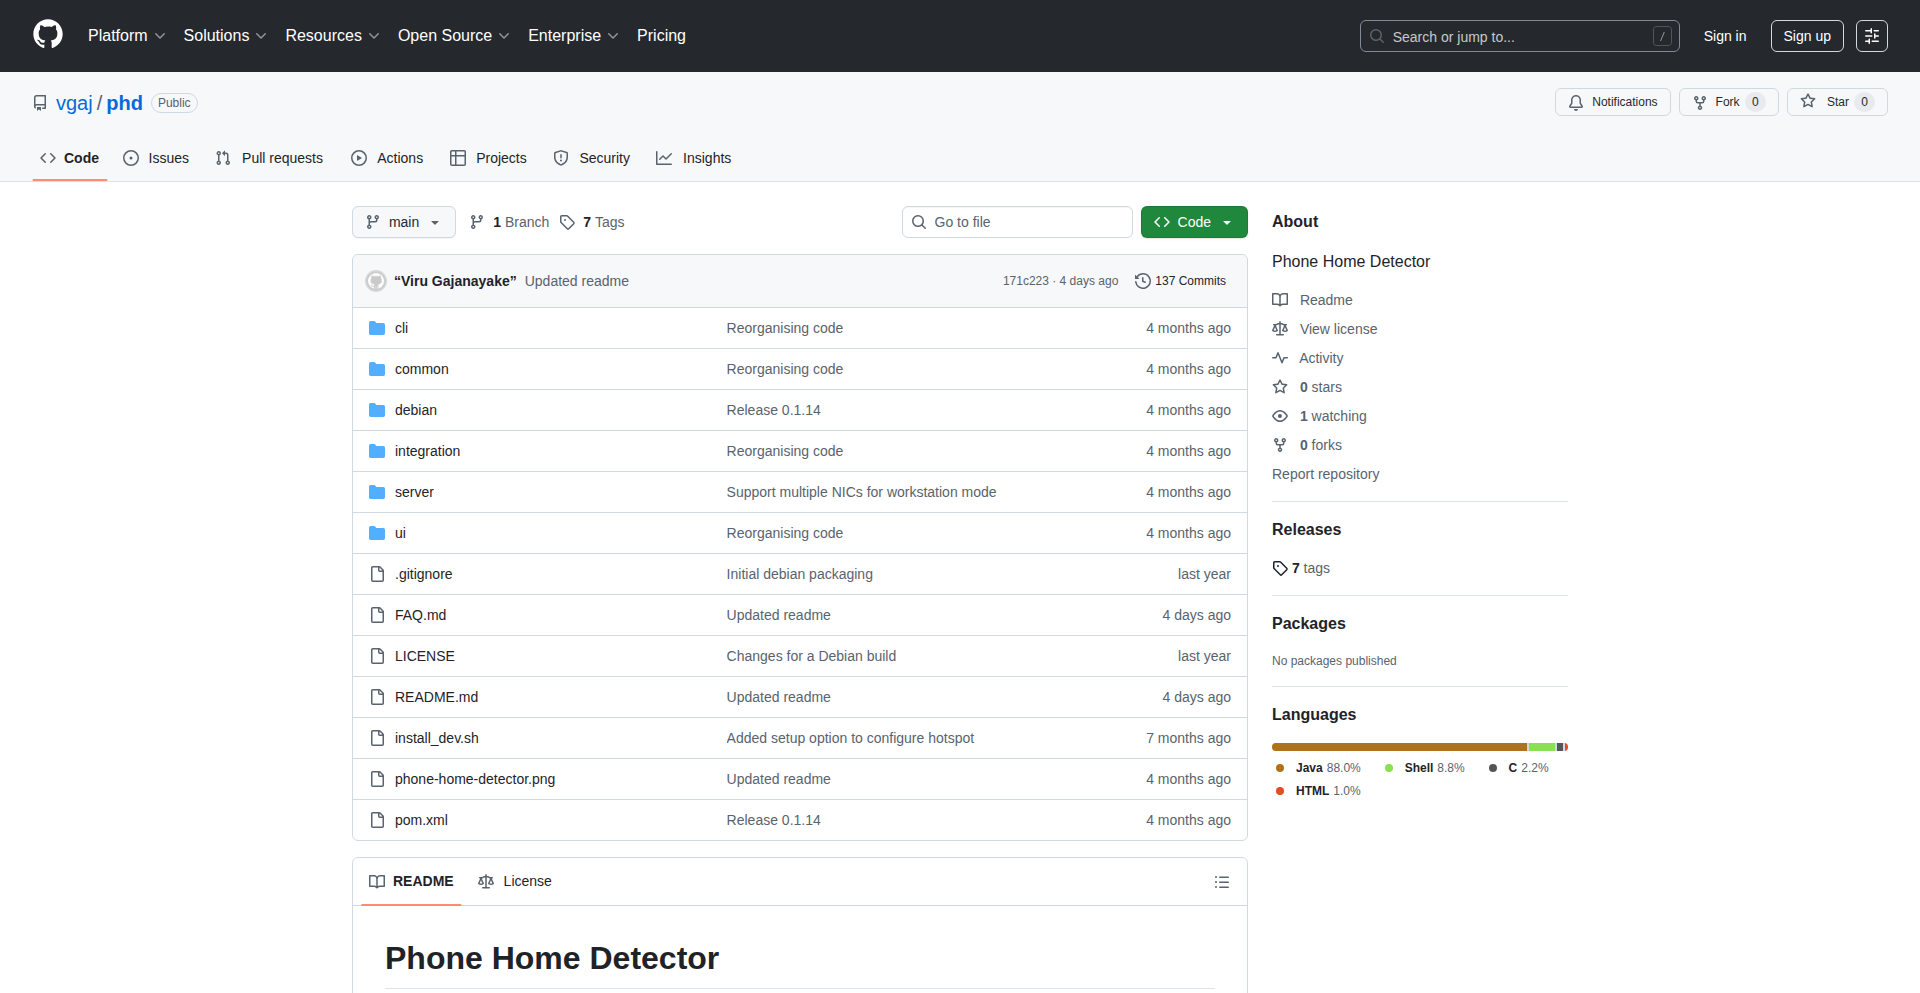This screenshot has width=1920, height=993.
Task: Click the 7 Tags tag icon
Action: [568, 222]
